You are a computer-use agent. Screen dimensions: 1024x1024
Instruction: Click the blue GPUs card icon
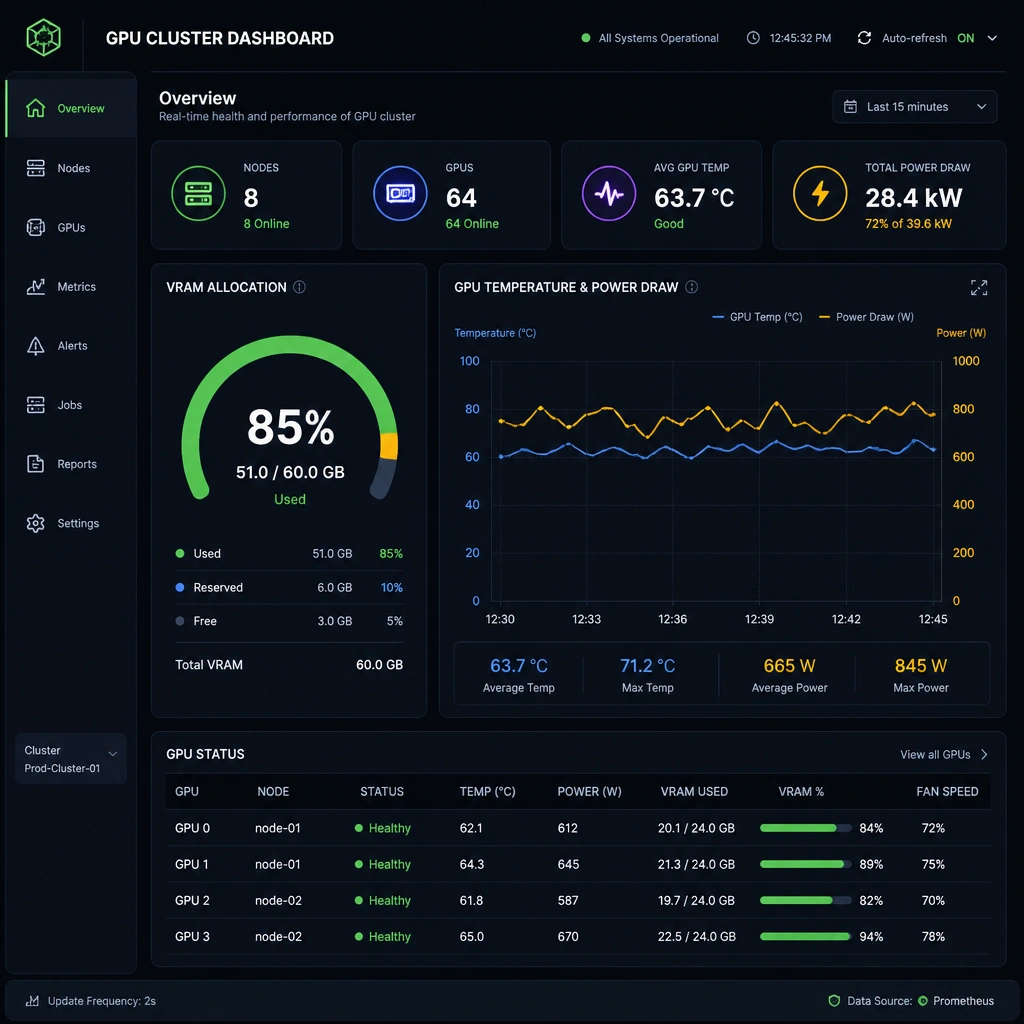(400, 194)
